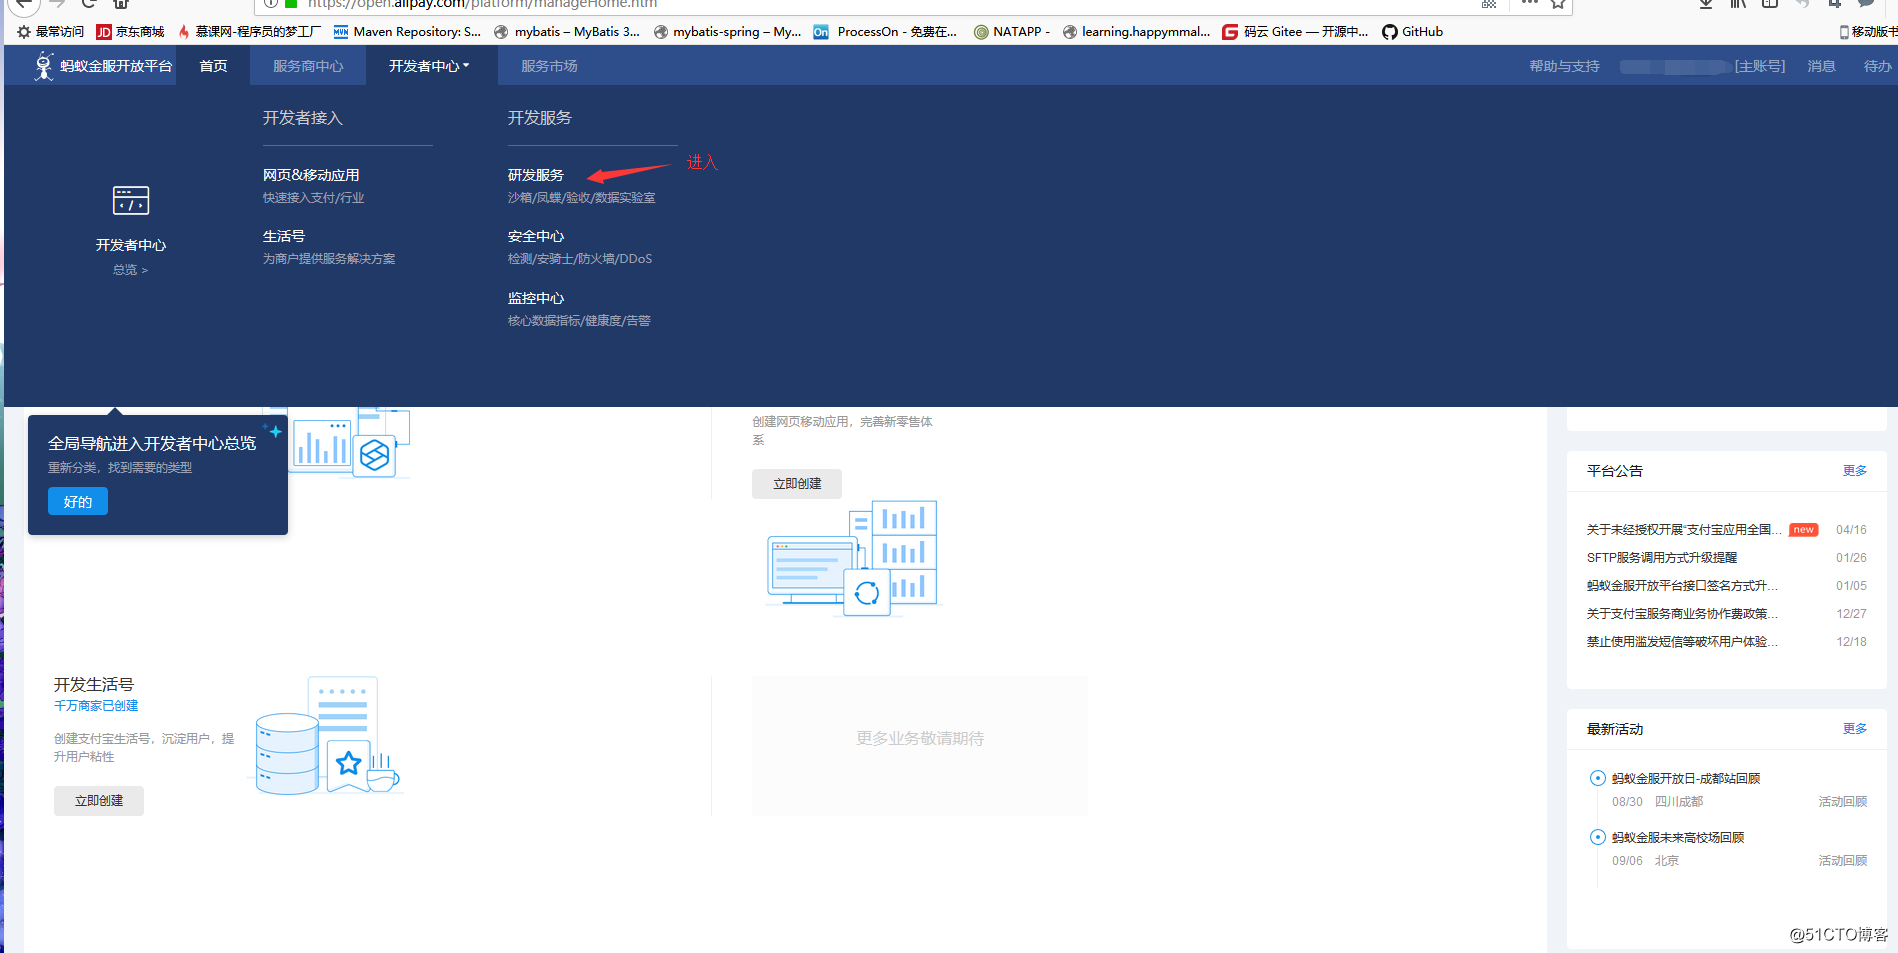Viewport: 1898px width, 953px height.
Task: Open the 慕课网 flame bookmark
Action: click(x=249, y=32)
